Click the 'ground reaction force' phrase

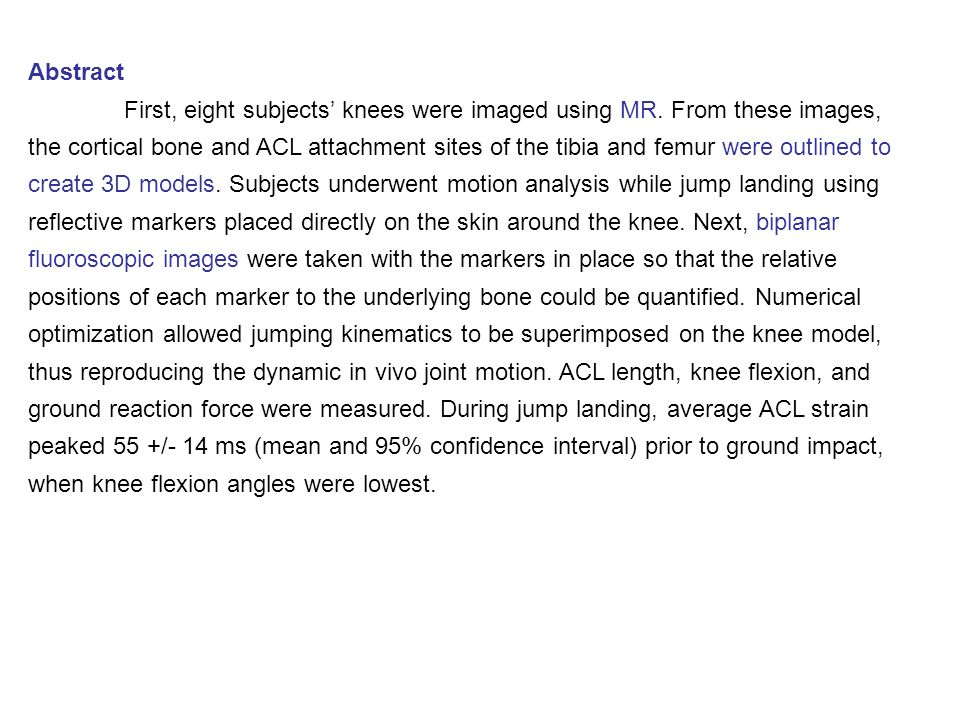click(141, 409)
